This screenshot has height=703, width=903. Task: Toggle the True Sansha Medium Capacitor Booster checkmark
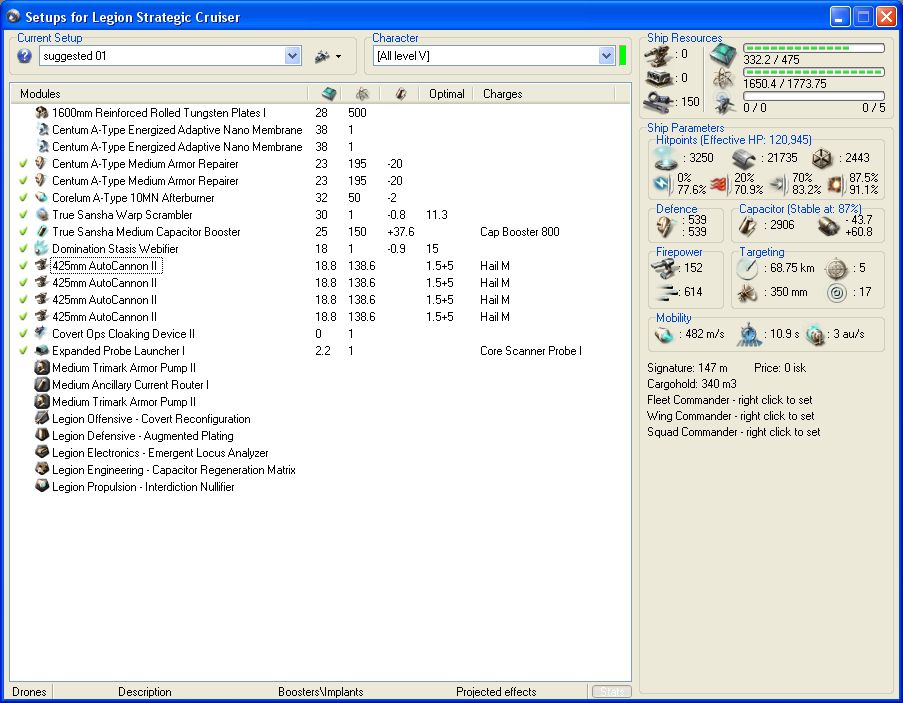coord(23,231)
